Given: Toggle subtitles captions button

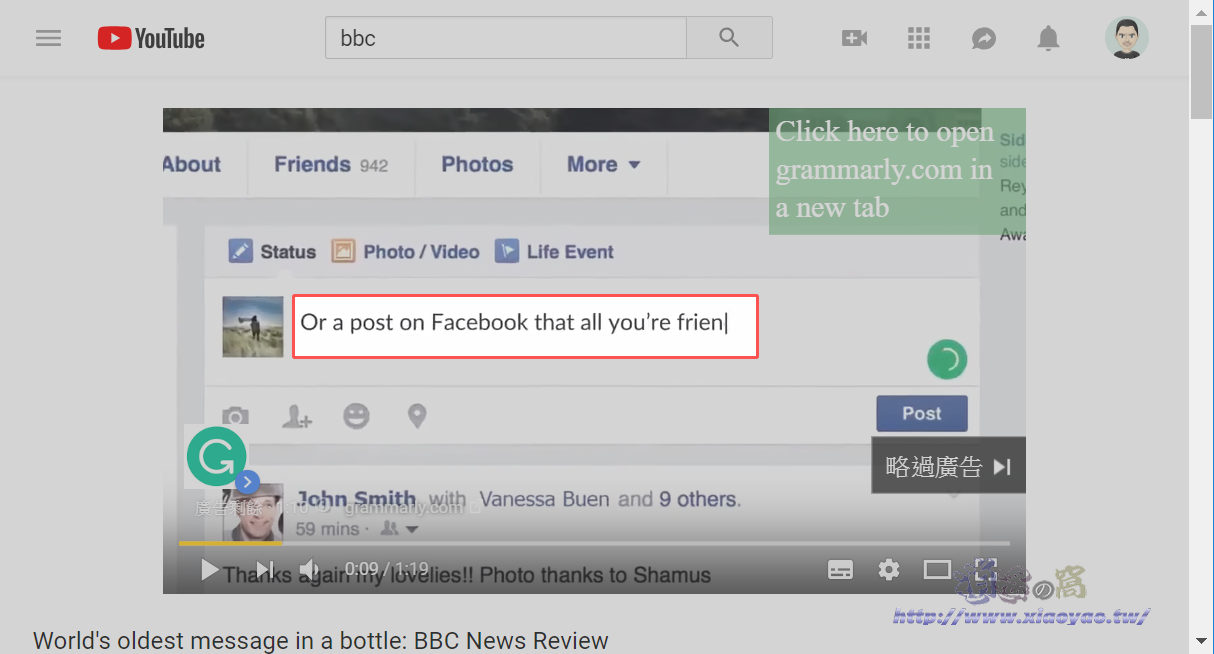Looking at the screenshot, I should point(841,570).
